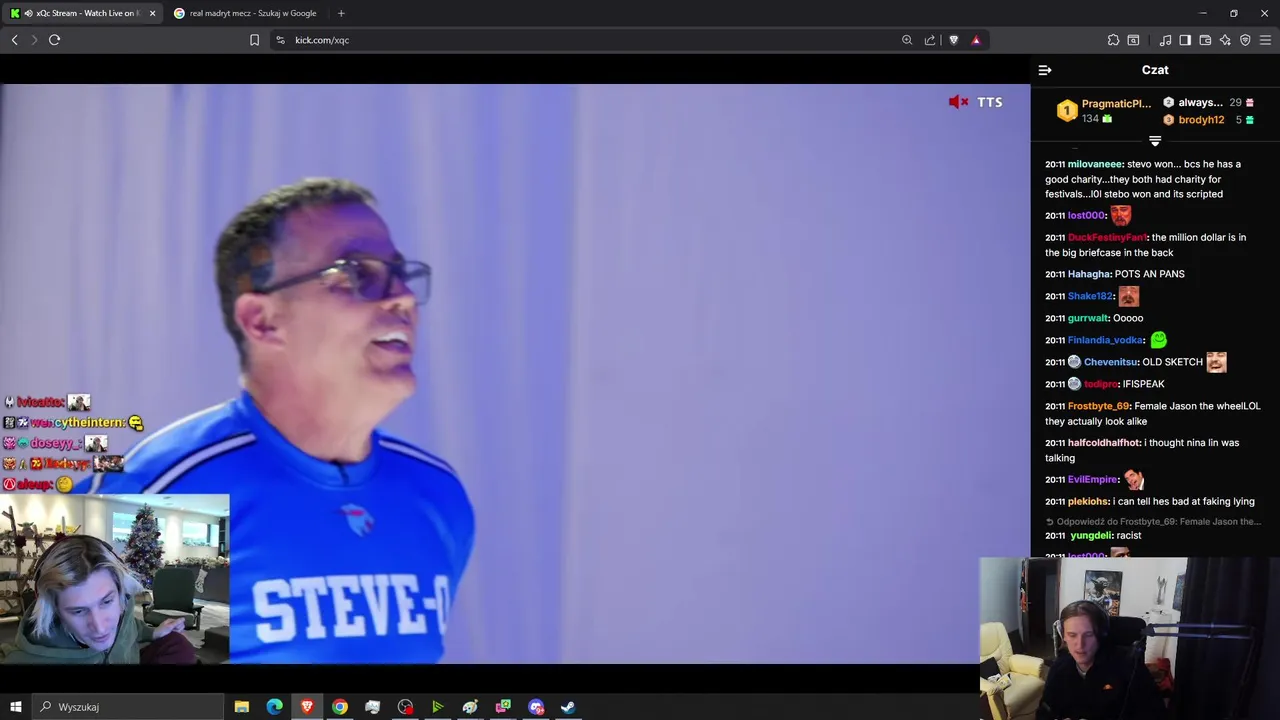This screenshot has width=1280, height=720.
Task: Open PragmaticPl... top gifter profile
Action: point(1116,104)
